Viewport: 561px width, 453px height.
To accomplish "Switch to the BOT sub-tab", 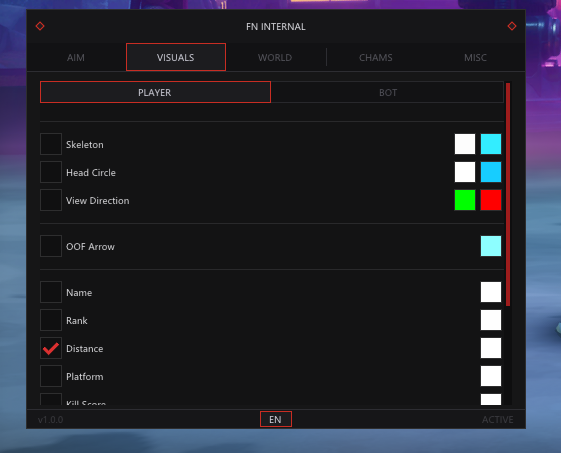I will tap(388, 92).
